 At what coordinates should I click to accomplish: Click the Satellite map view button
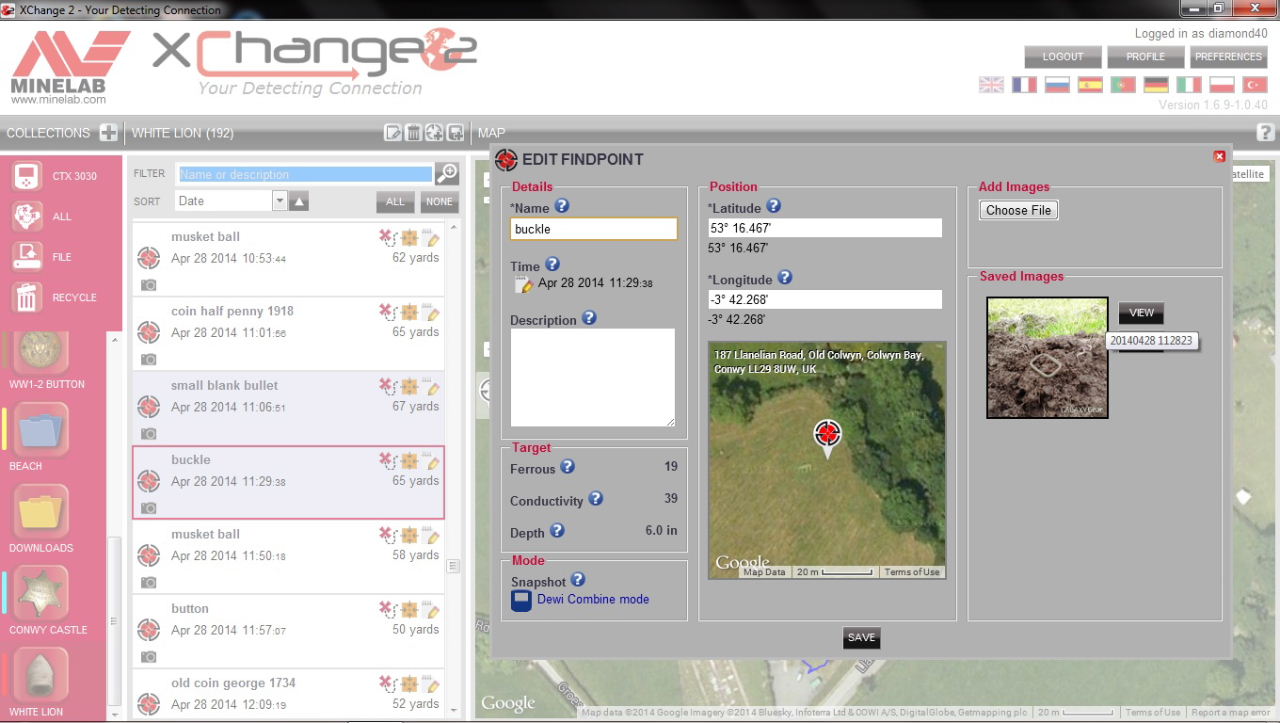1248,174
